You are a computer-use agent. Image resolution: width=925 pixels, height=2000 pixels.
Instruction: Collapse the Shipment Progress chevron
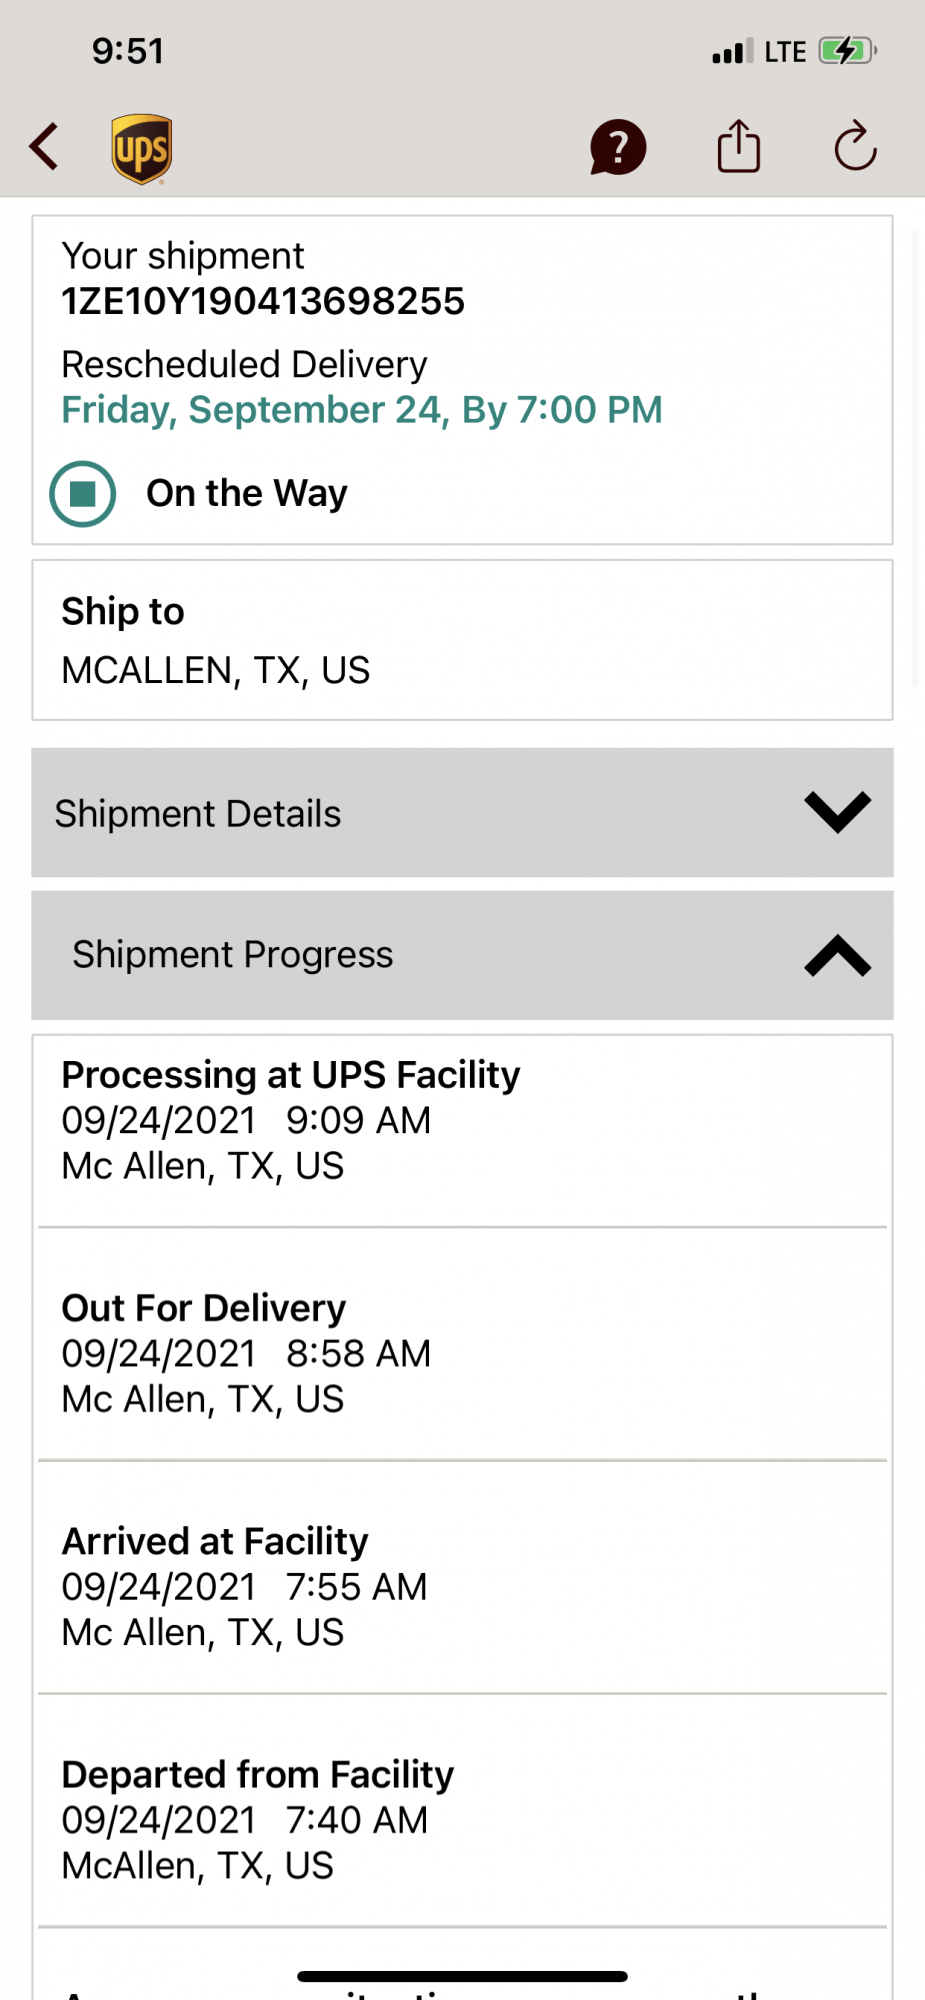point(837,956)
